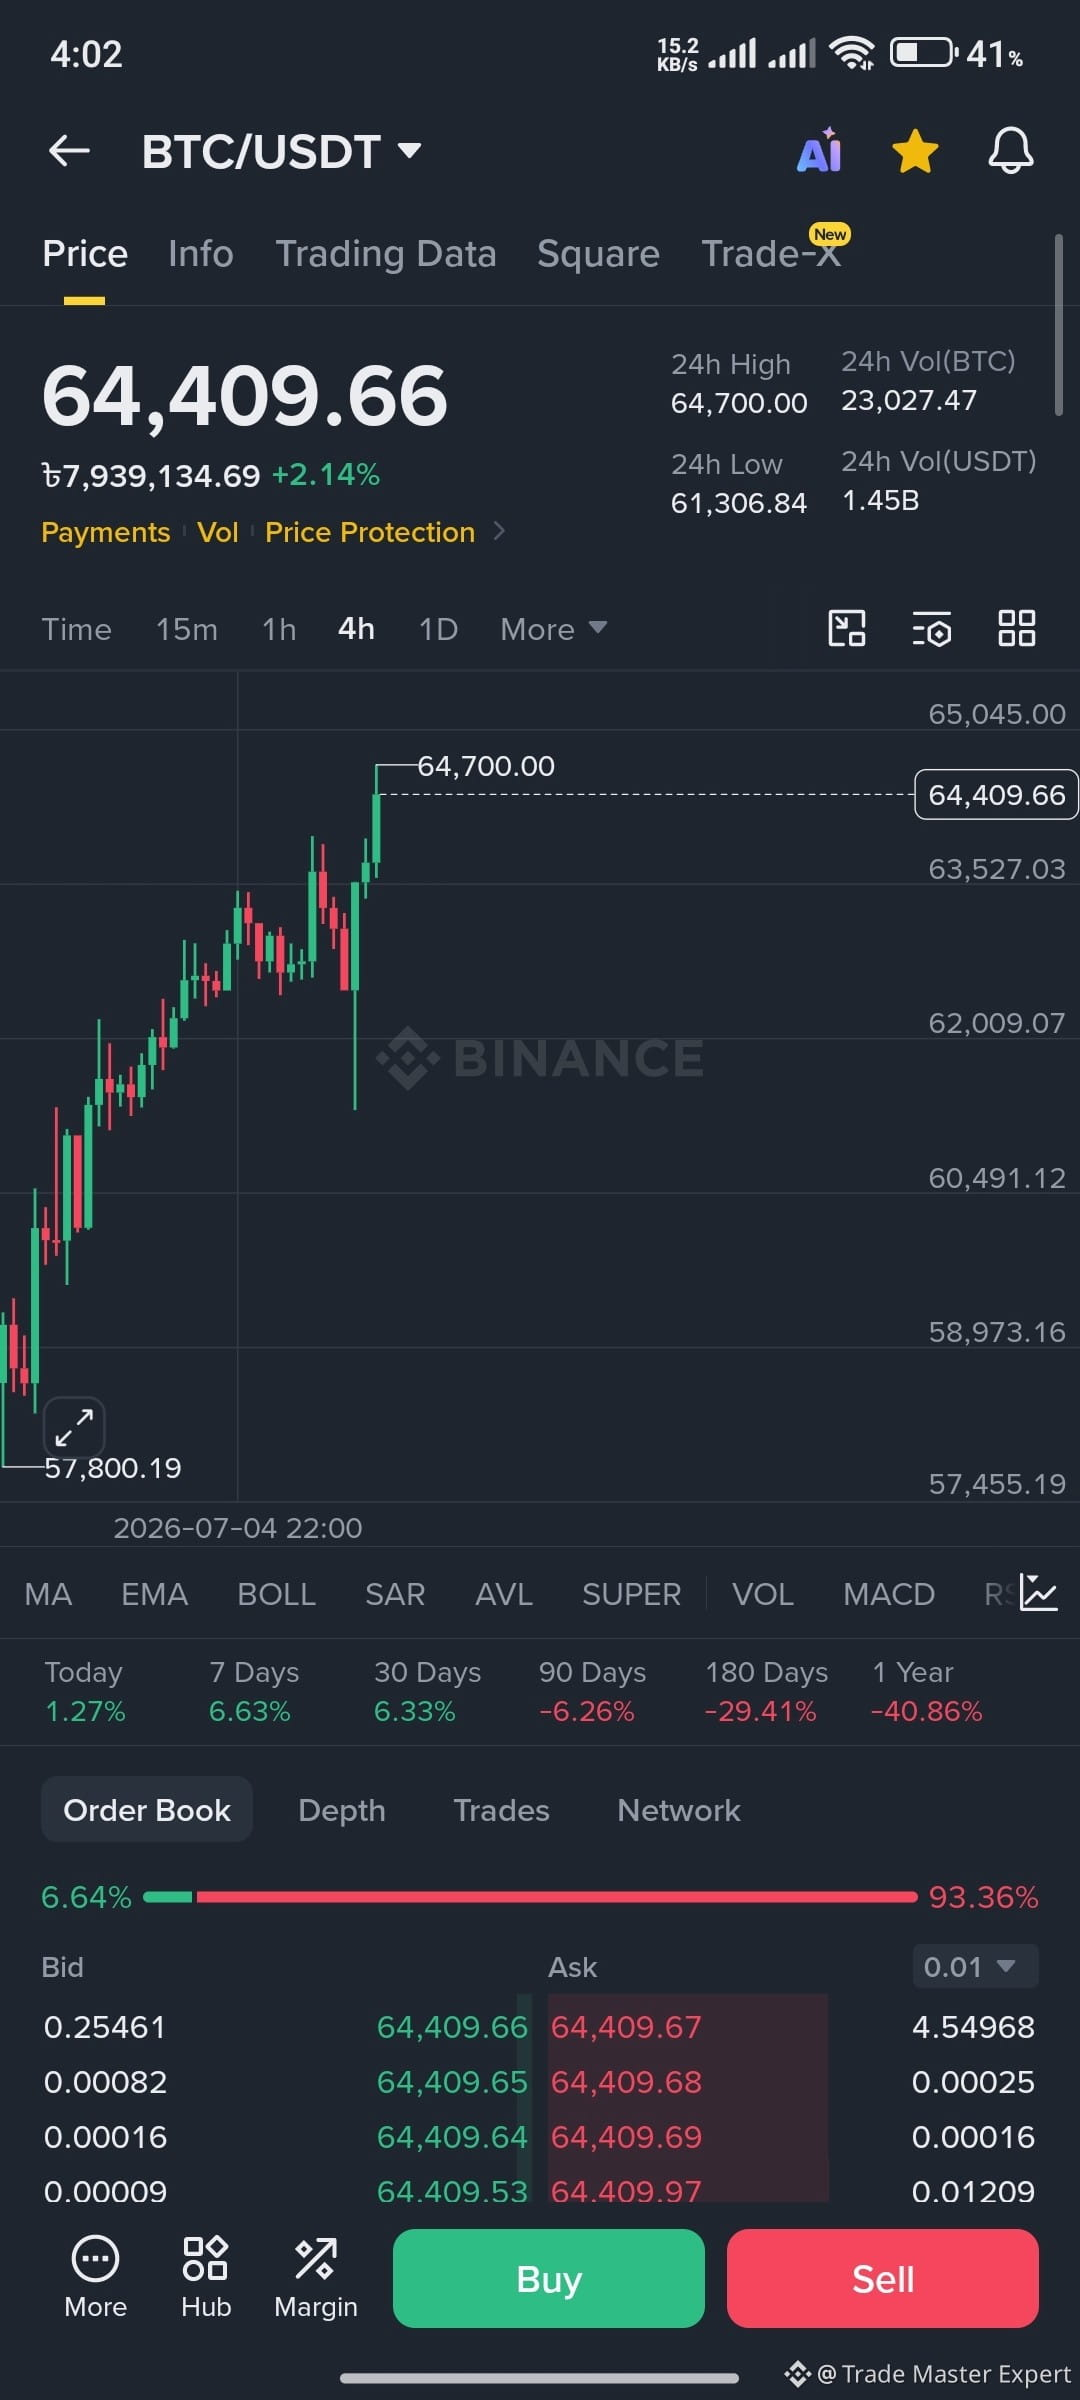Open the Hub icon

point(206,2278)
